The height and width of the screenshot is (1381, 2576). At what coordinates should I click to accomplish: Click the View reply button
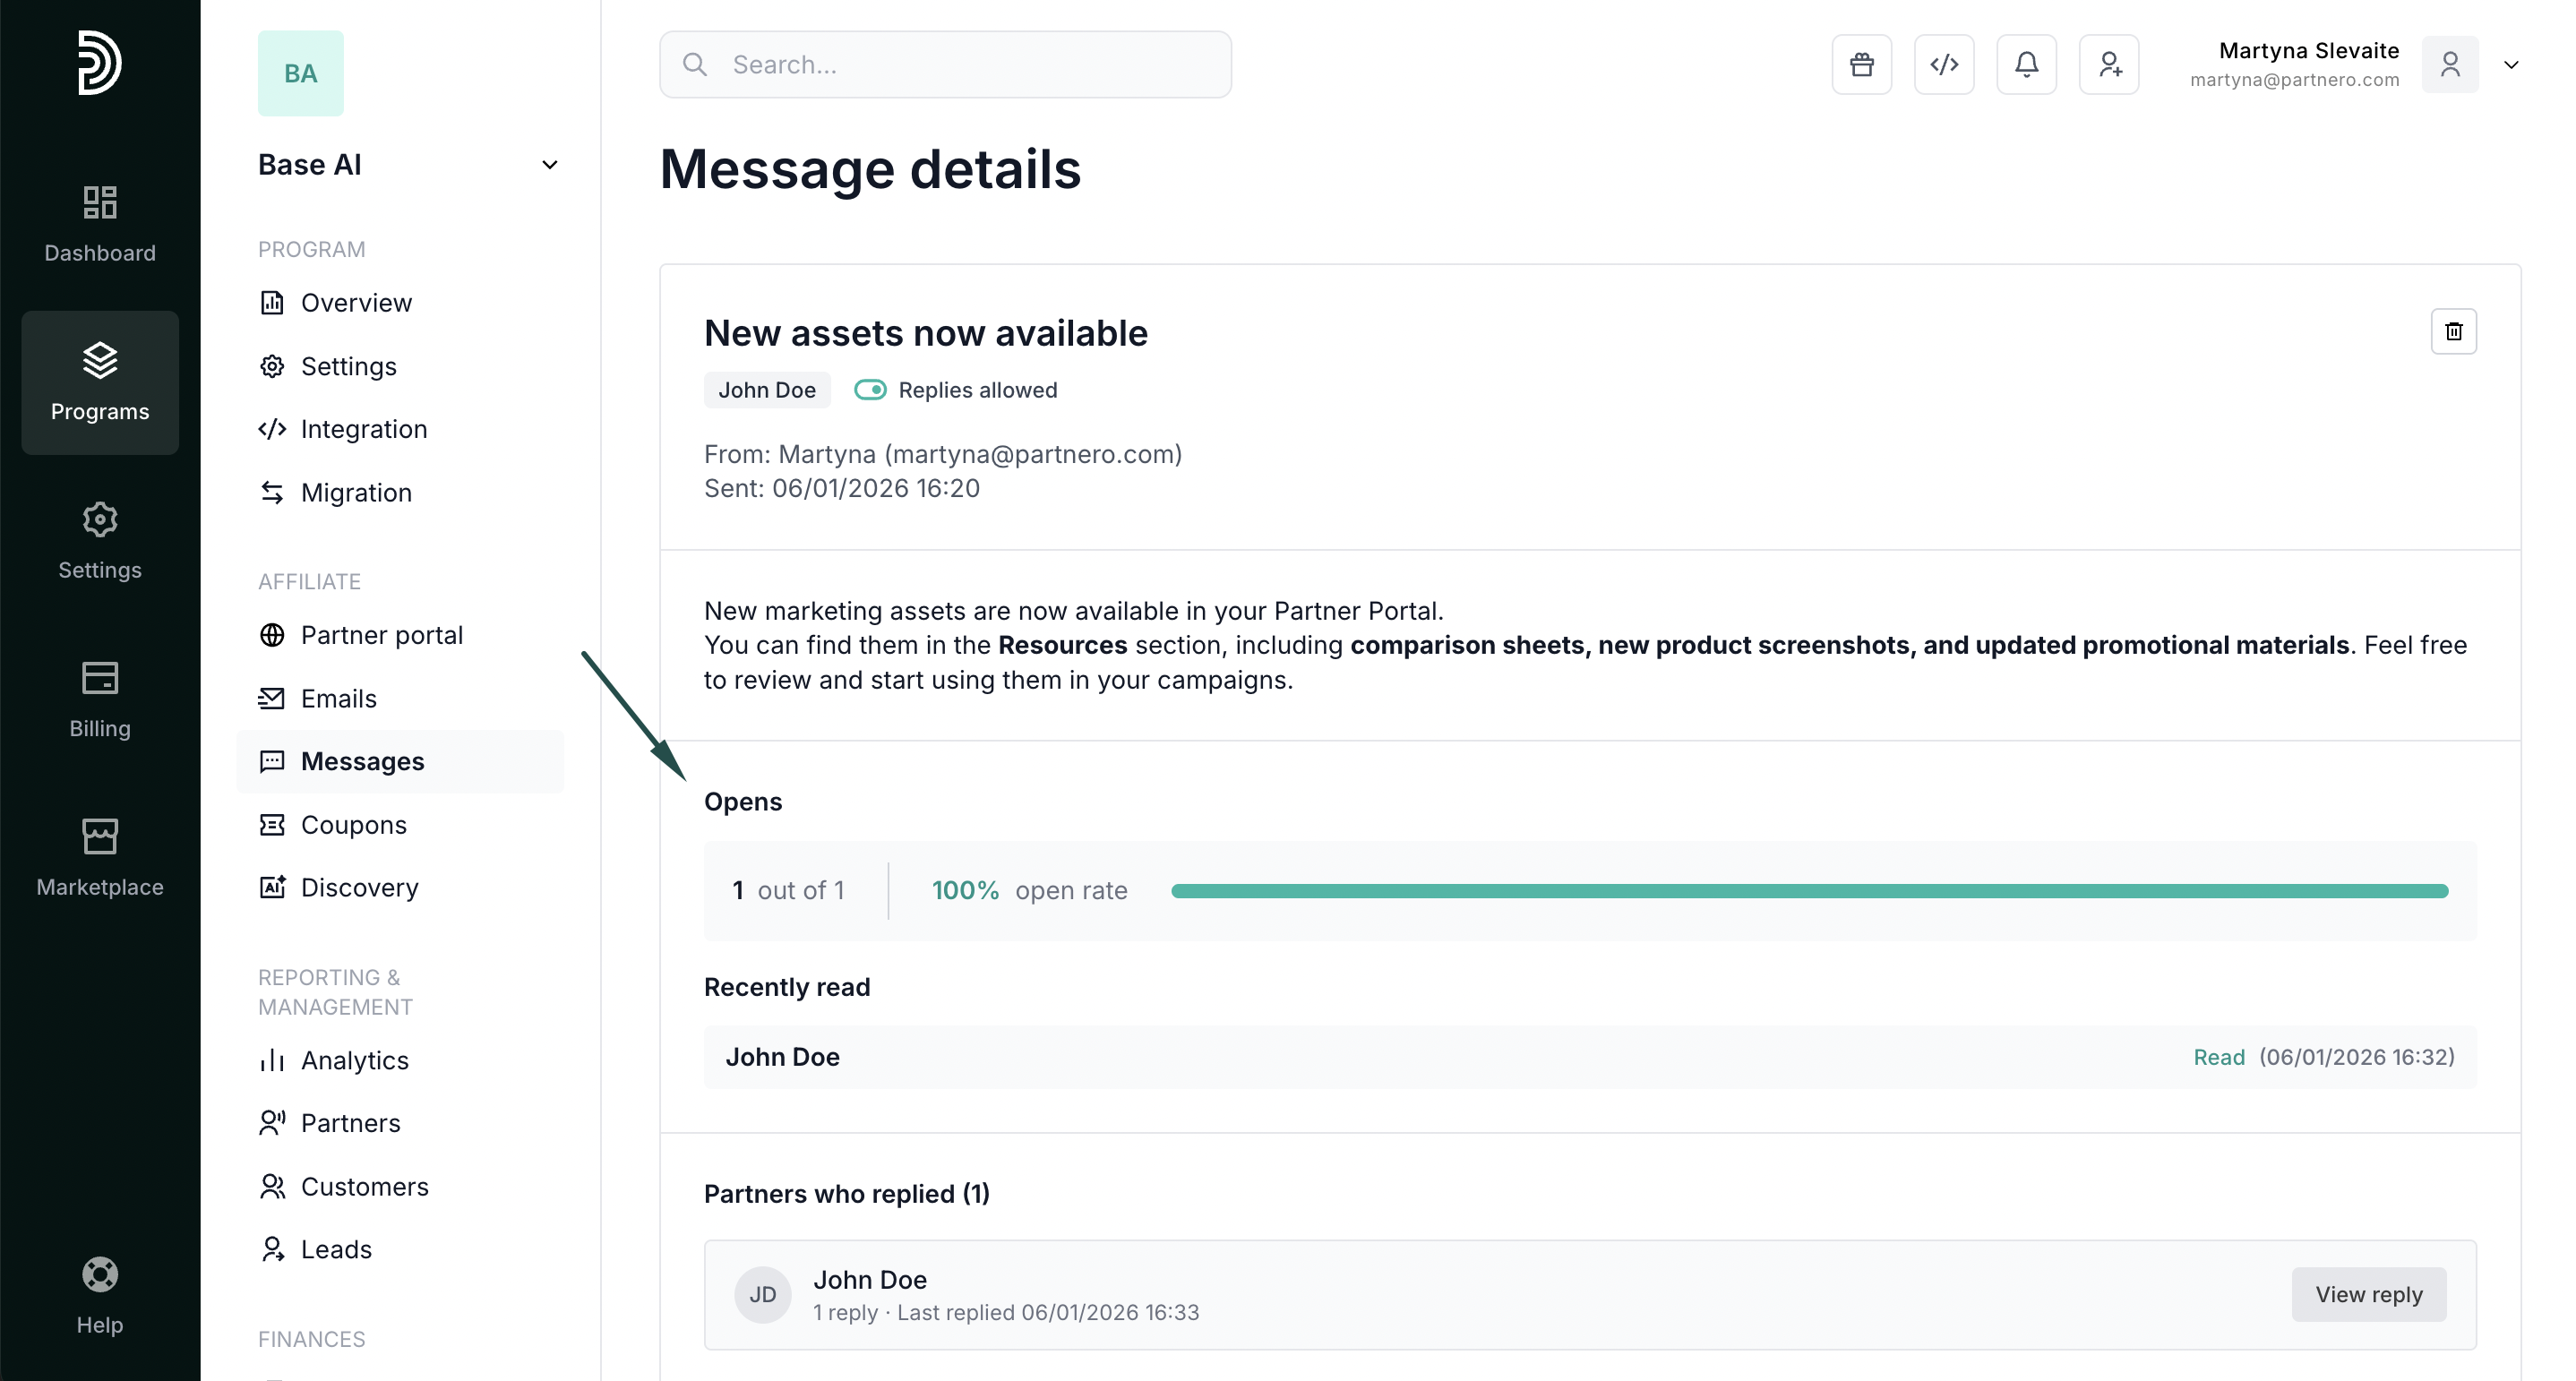2368,1294
